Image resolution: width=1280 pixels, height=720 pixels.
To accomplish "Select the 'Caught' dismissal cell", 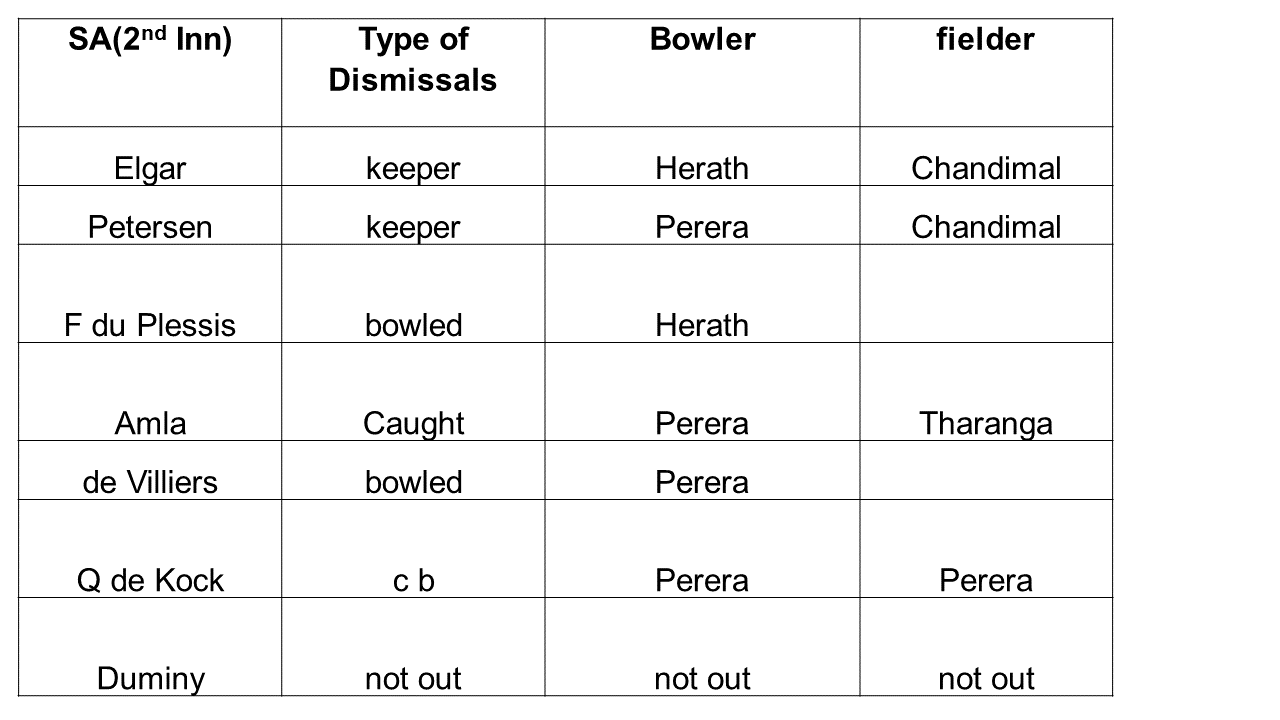I will coord(413,423).
